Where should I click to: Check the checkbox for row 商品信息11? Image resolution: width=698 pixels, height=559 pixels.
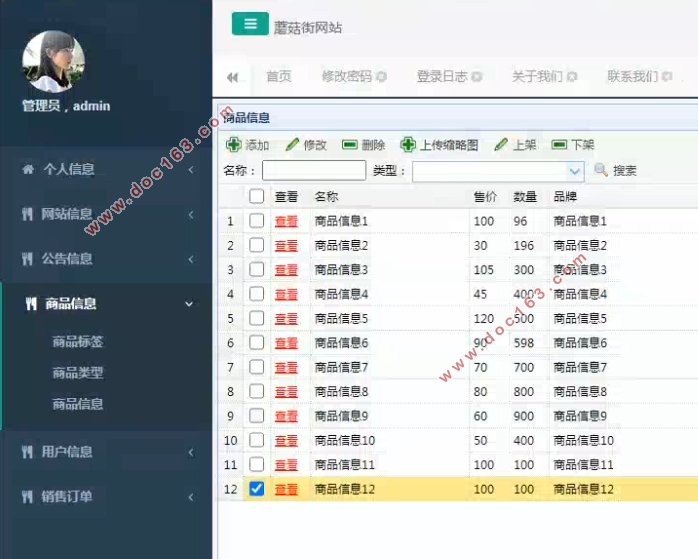[256, 465]
